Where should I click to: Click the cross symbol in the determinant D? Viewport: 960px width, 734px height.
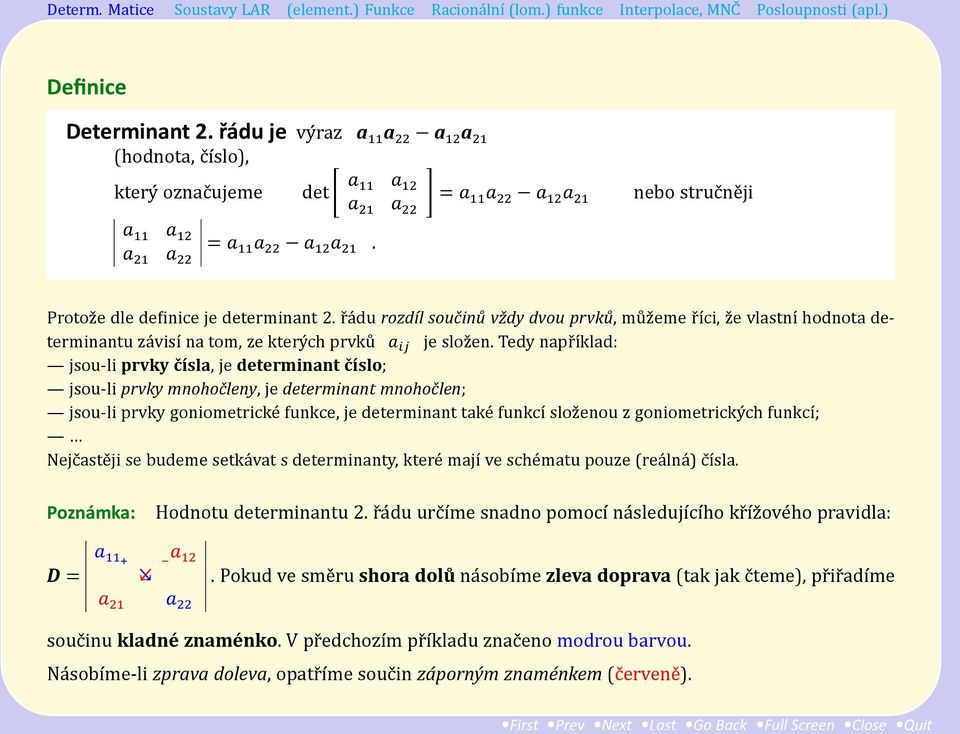click(145, 575)
